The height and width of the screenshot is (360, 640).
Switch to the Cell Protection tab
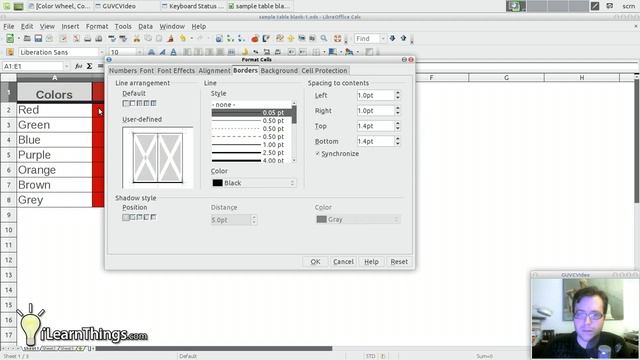pos(324,71)
